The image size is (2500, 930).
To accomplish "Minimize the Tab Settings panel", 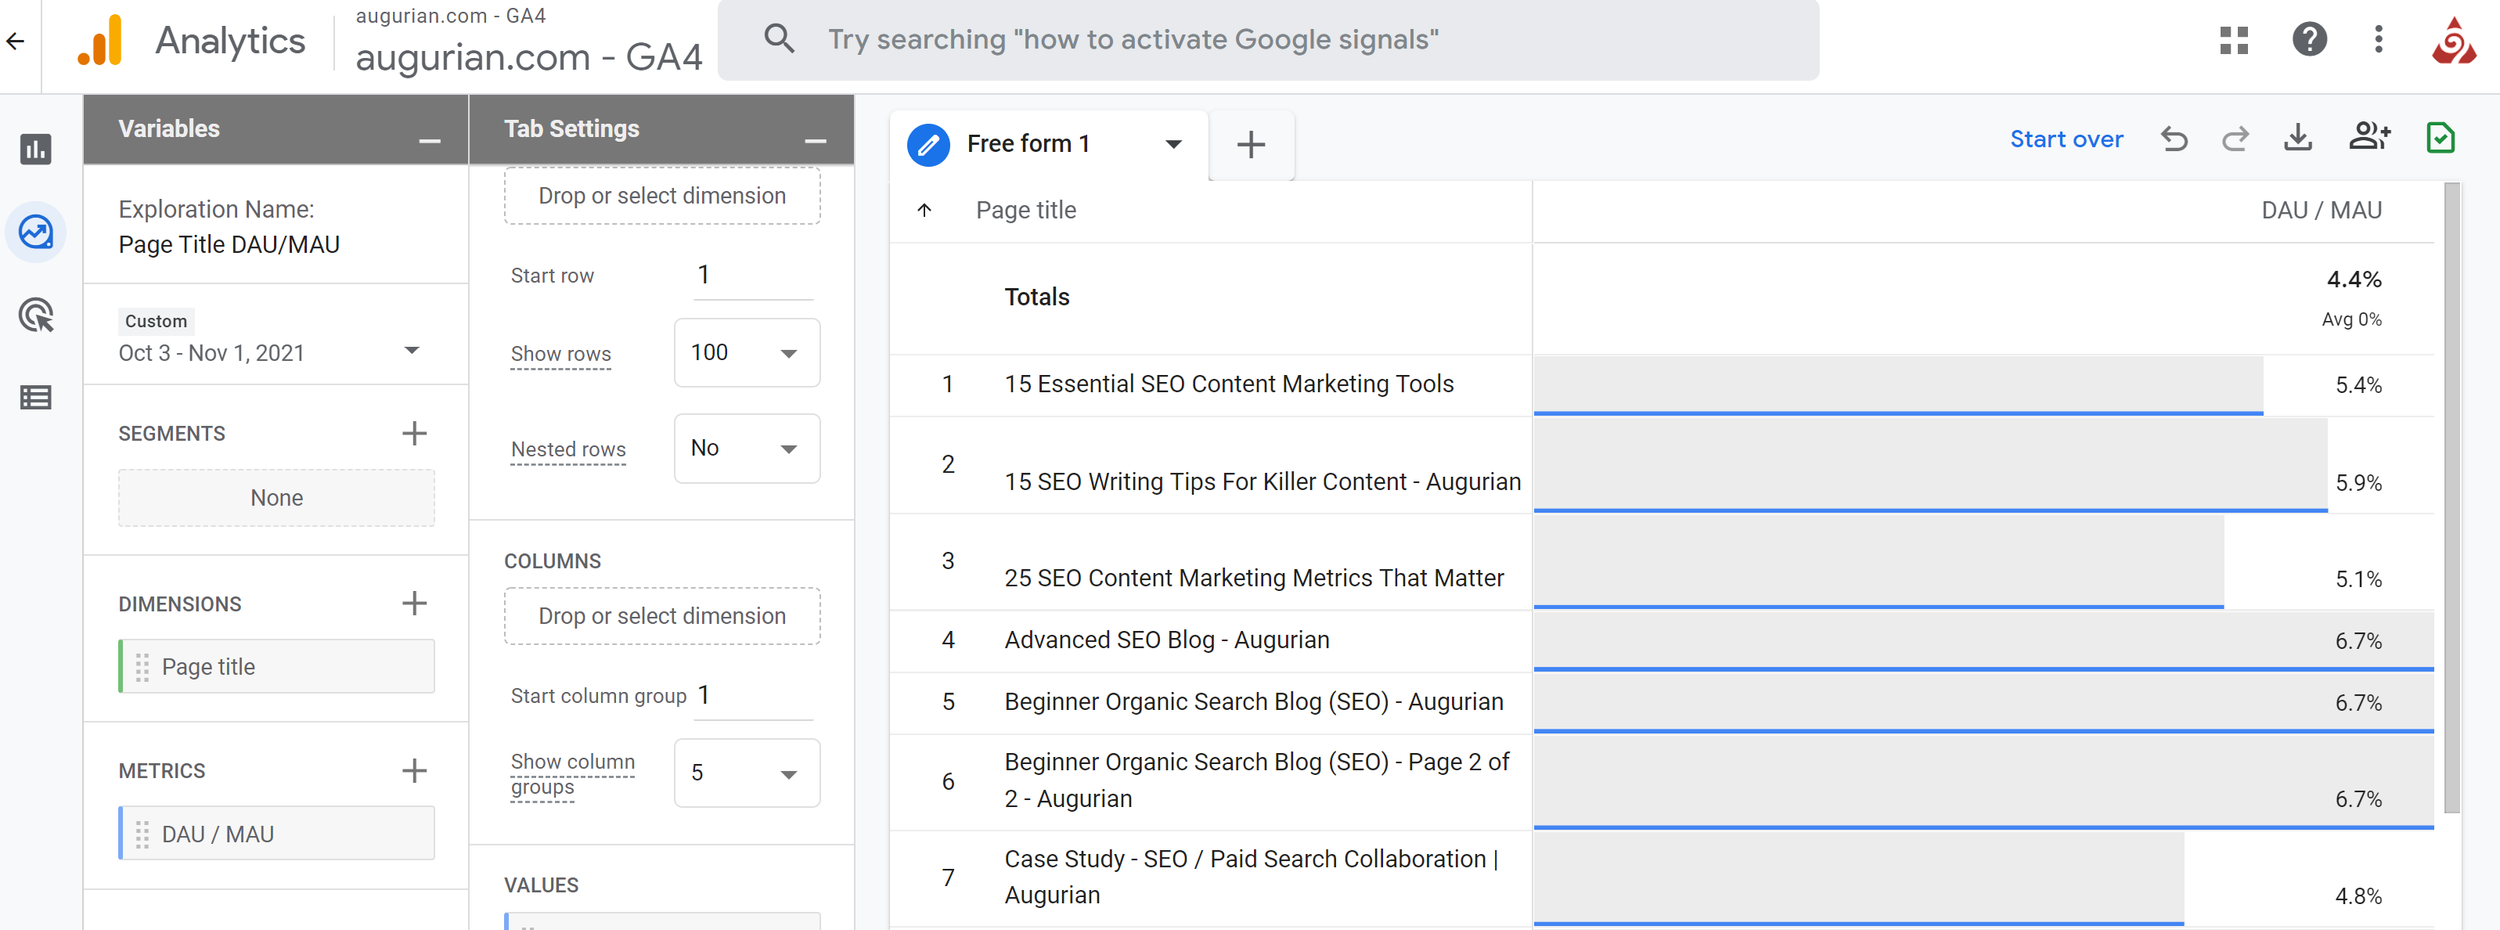I will coord(816,141).
